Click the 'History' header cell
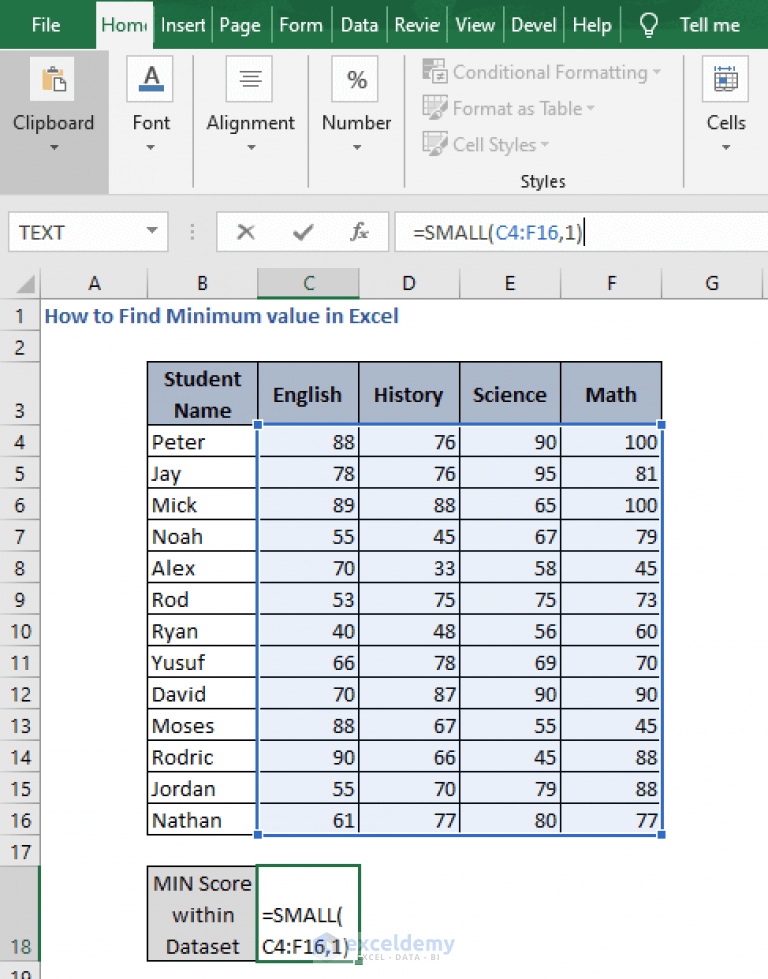Viewport: 768px width, 979px height. (x=409, y=394)
